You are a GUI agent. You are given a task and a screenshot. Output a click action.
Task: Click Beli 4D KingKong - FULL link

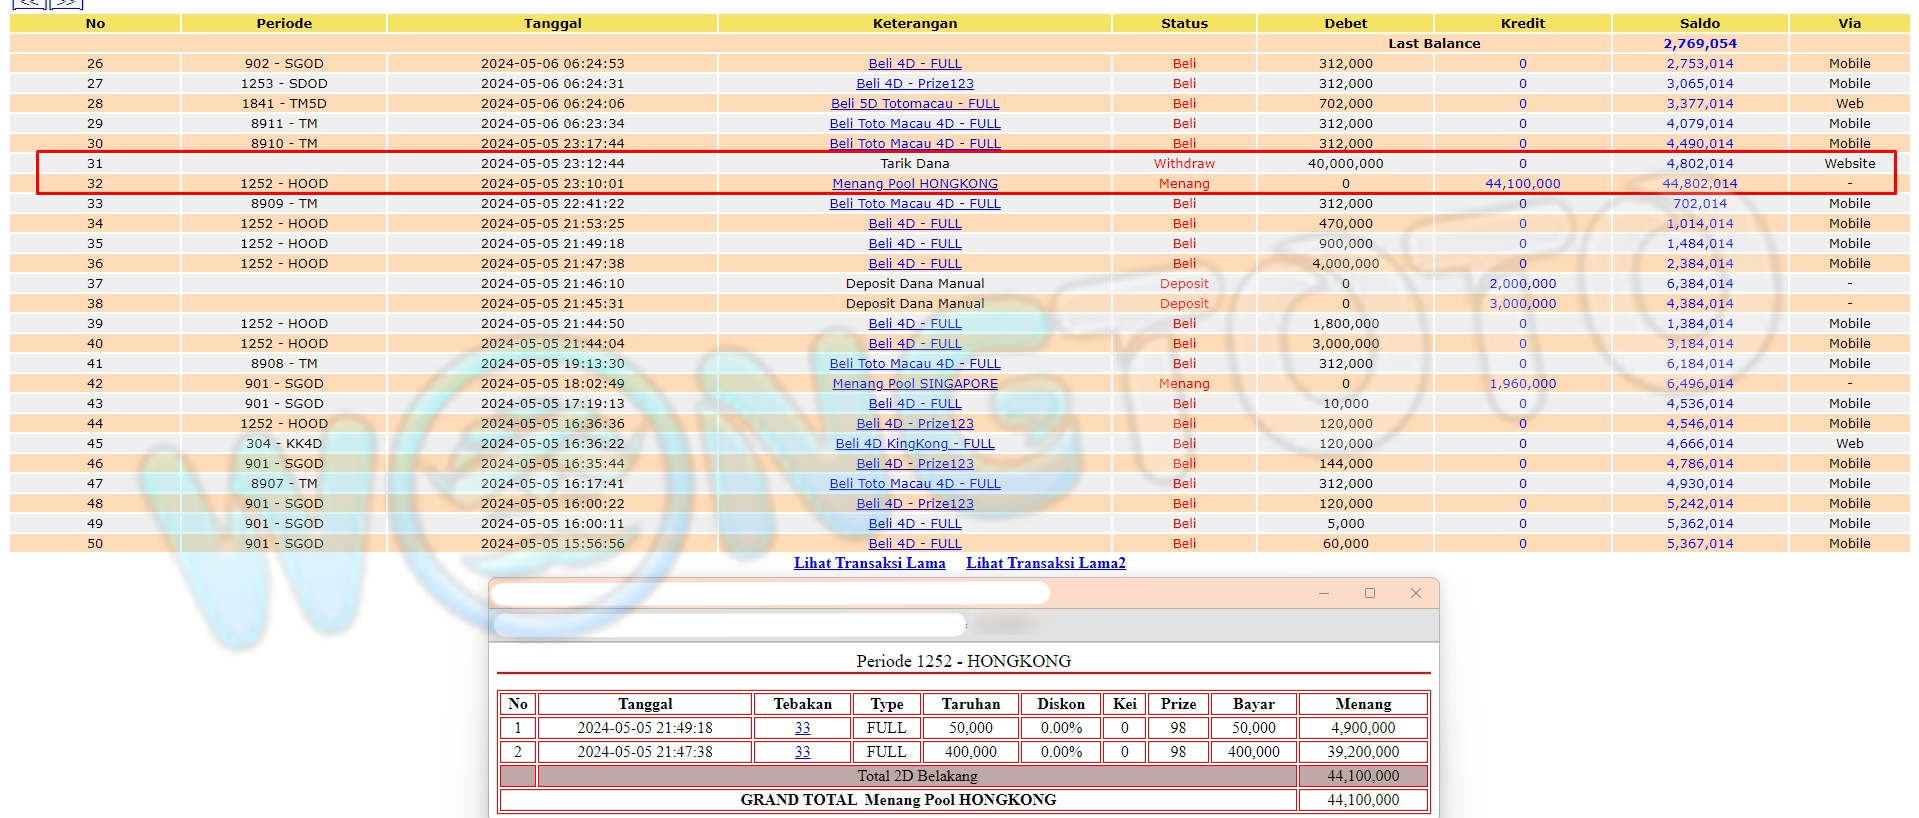914,444
